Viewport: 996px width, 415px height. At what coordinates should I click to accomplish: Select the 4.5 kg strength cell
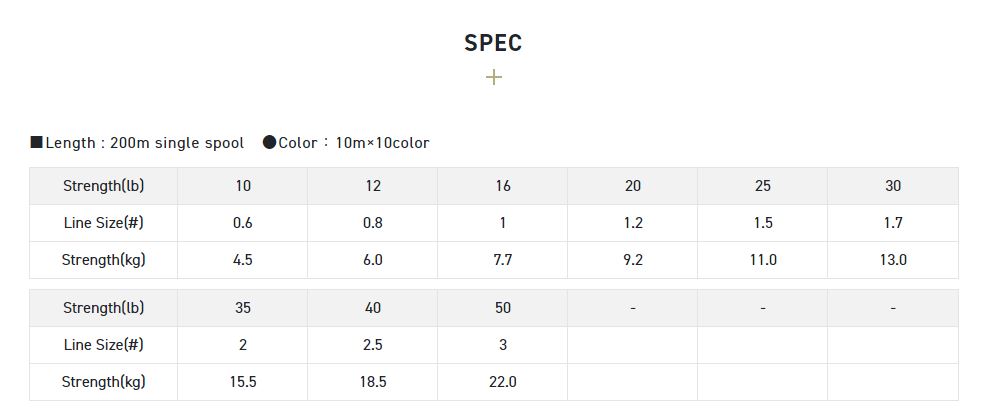(243, 260)
